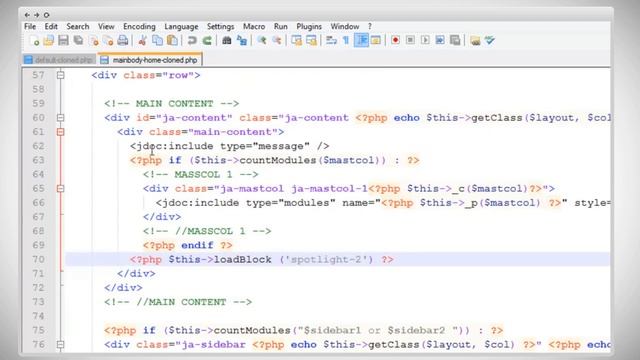
Task: Click the 'MASSCOL 1' comment on line 64
Action: click(x=203, y=175)
